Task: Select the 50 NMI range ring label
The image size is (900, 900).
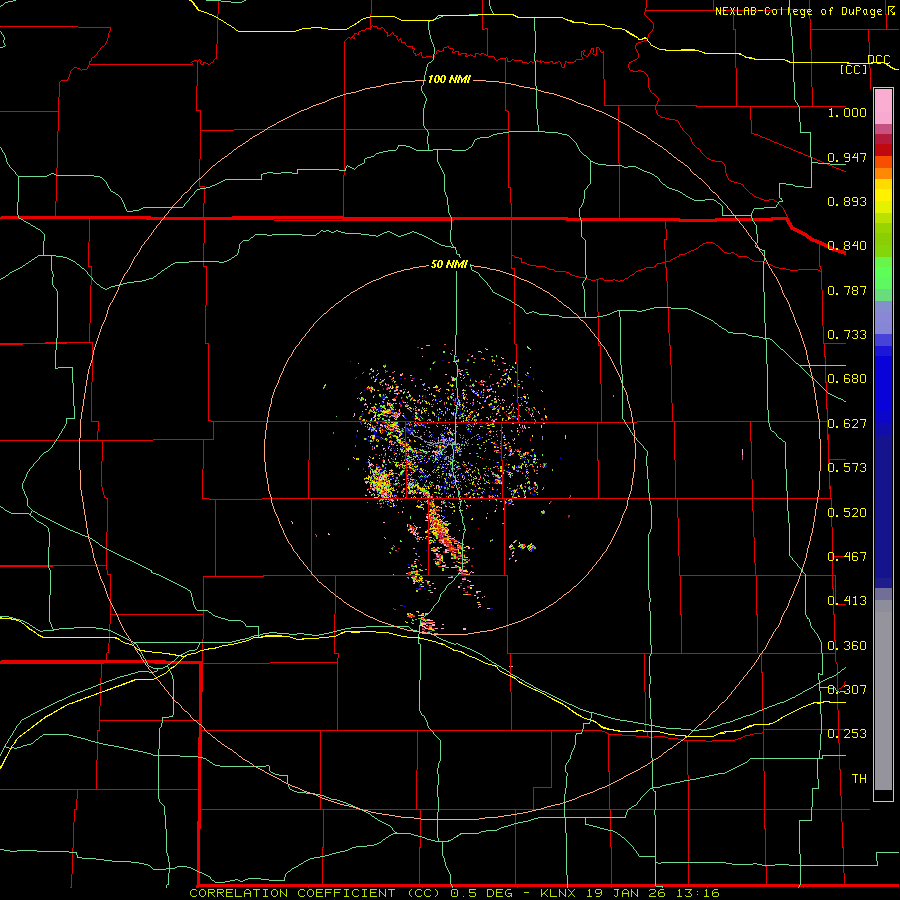Action: 449,264
